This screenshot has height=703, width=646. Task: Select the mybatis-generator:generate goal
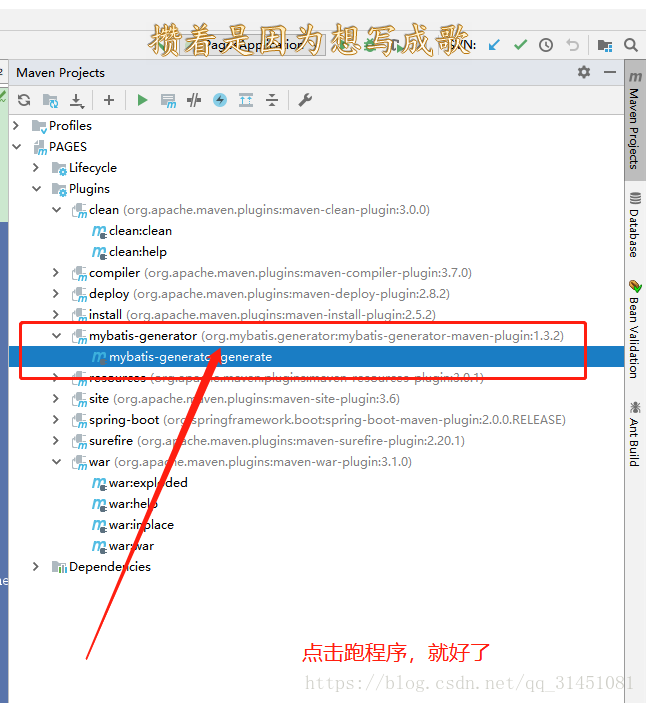click(x=191, y=357)
